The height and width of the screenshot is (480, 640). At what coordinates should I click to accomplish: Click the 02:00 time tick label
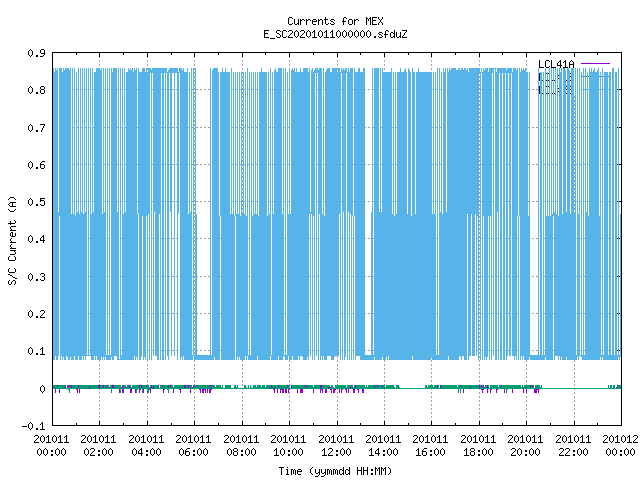(x=98, y=452)
